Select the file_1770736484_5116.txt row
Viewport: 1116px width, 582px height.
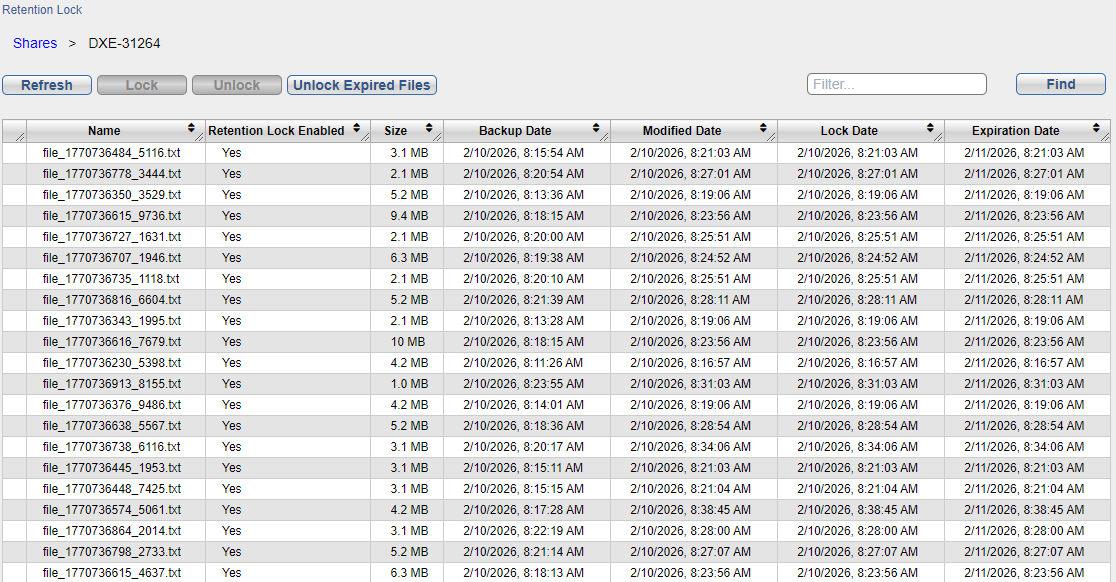(x=112, y=153)
